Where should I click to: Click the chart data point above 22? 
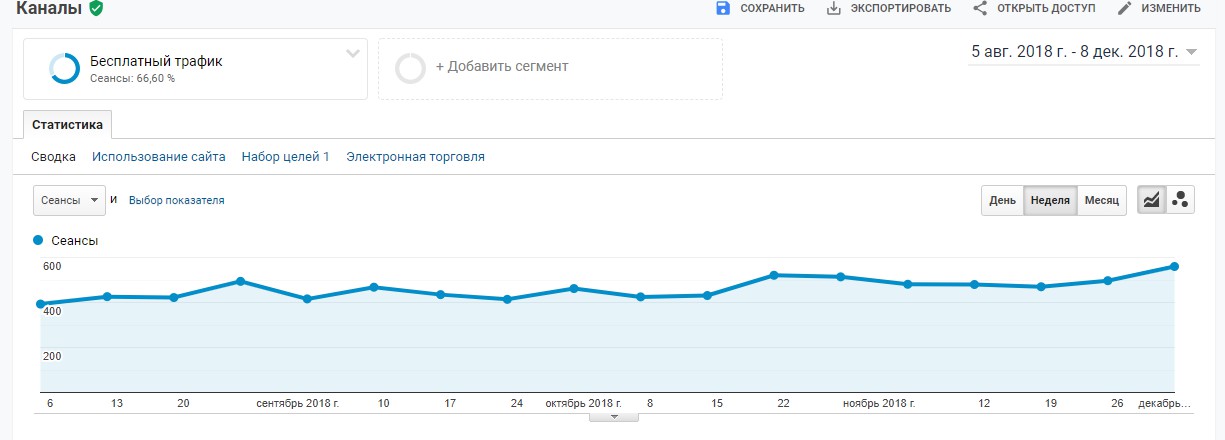pos(774,275)
